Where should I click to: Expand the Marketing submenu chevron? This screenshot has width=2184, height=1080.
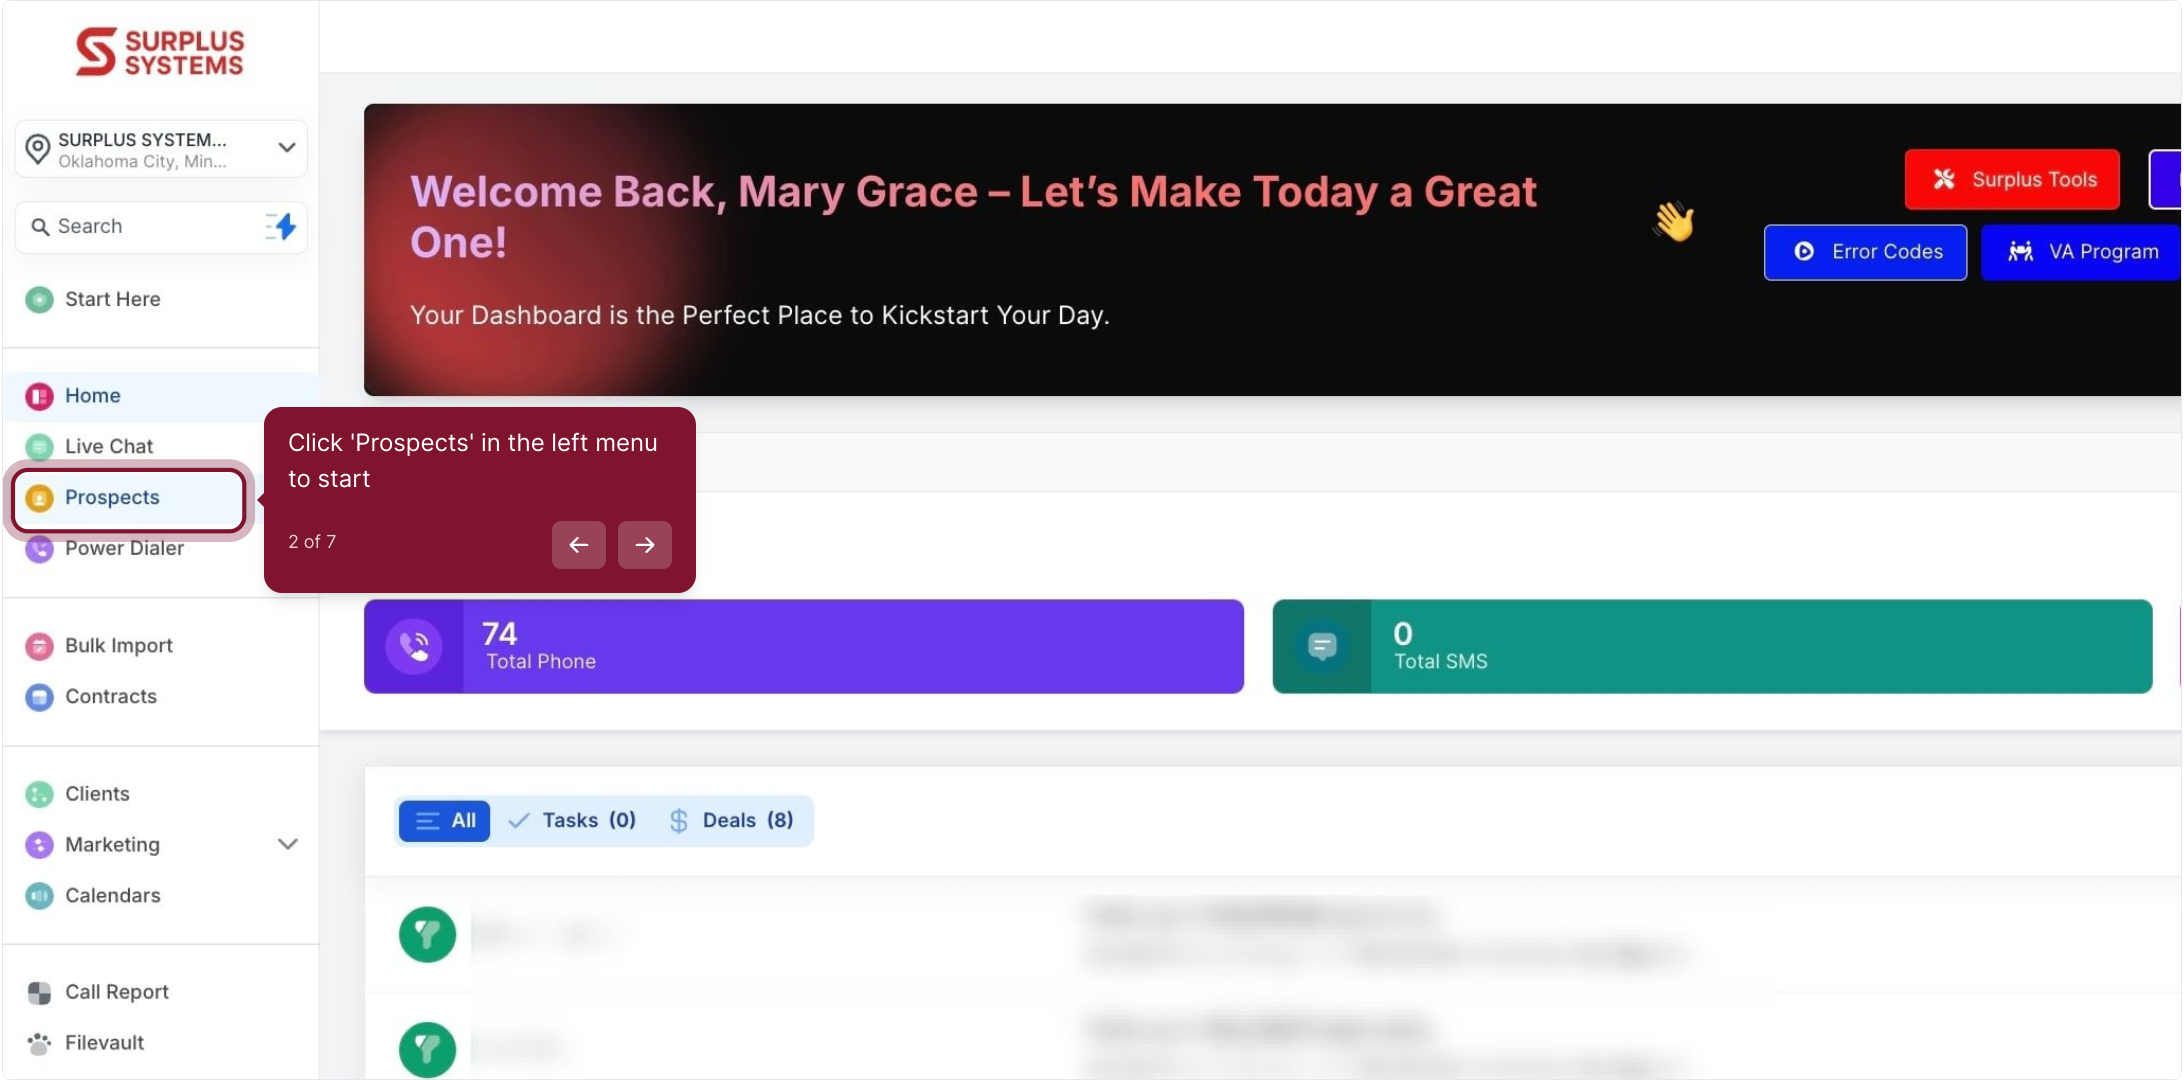tap(287, 844)
